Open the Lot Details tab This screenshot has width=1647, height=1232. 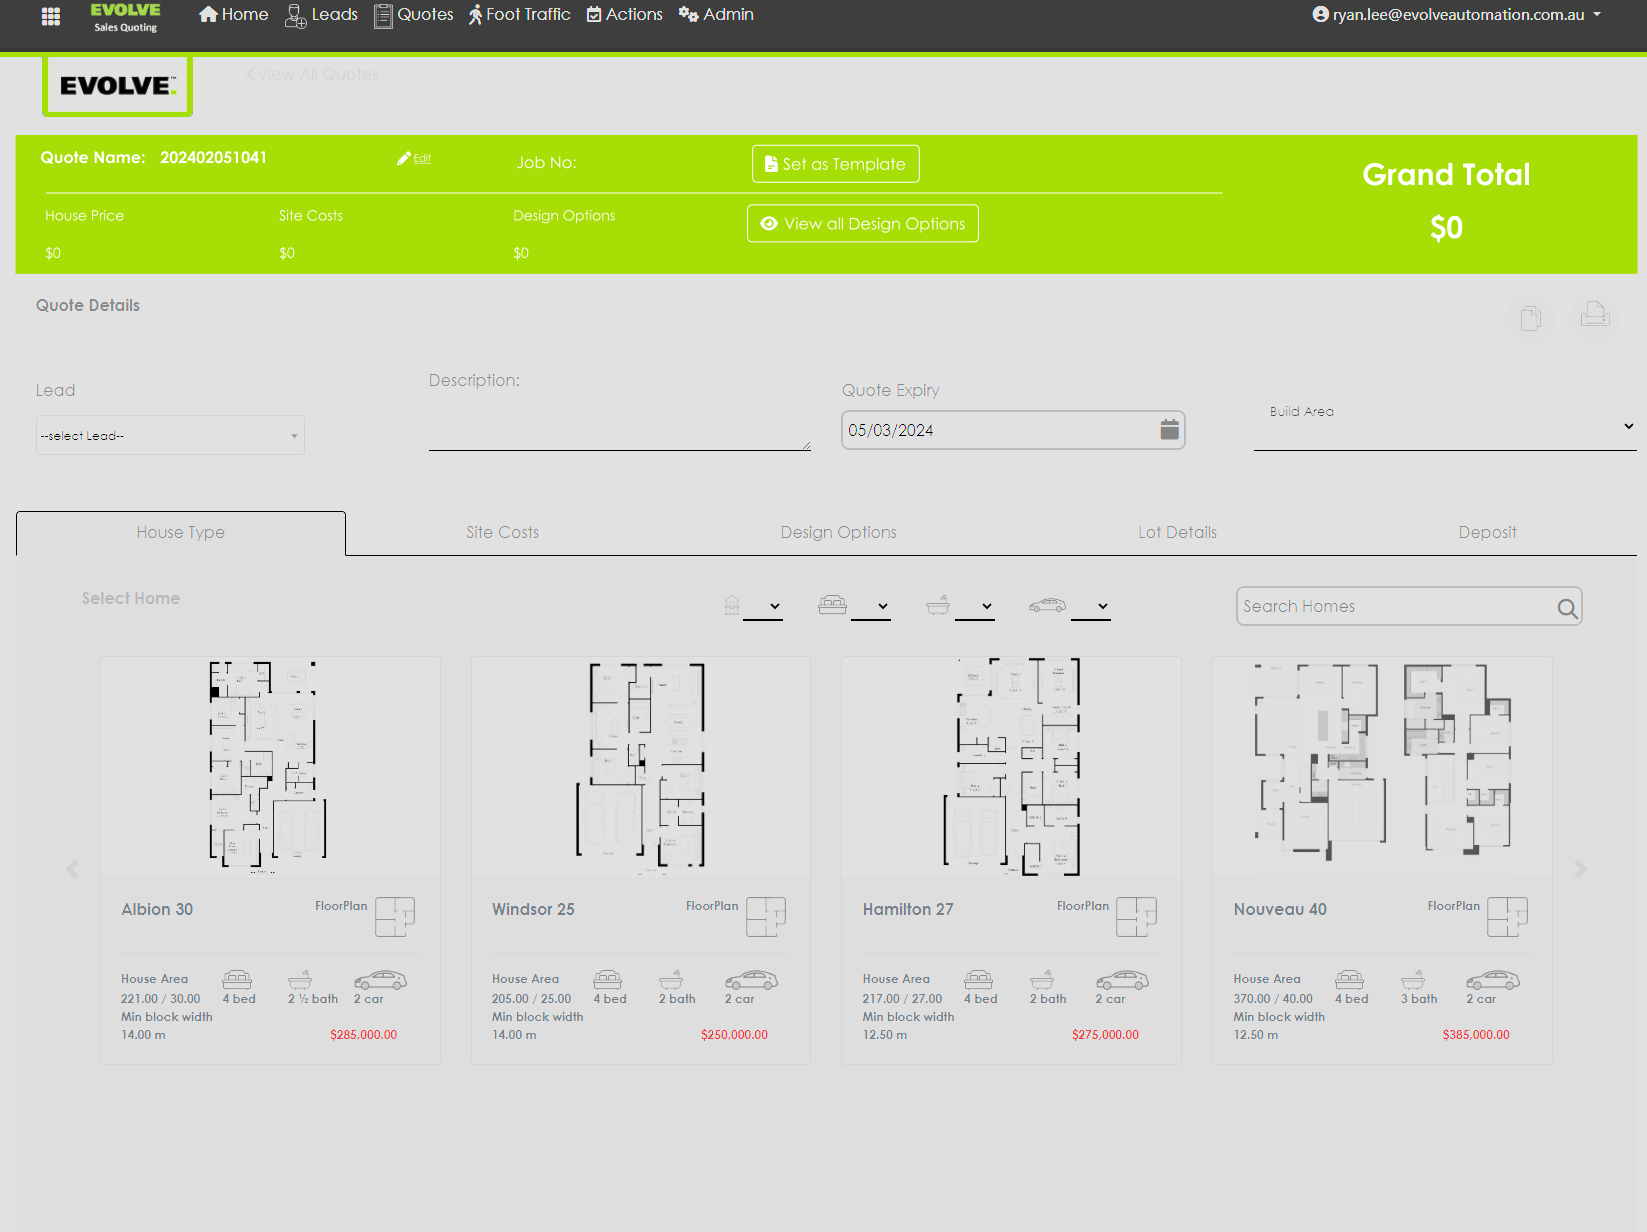pyautogui.click(x=1177, y=533)
